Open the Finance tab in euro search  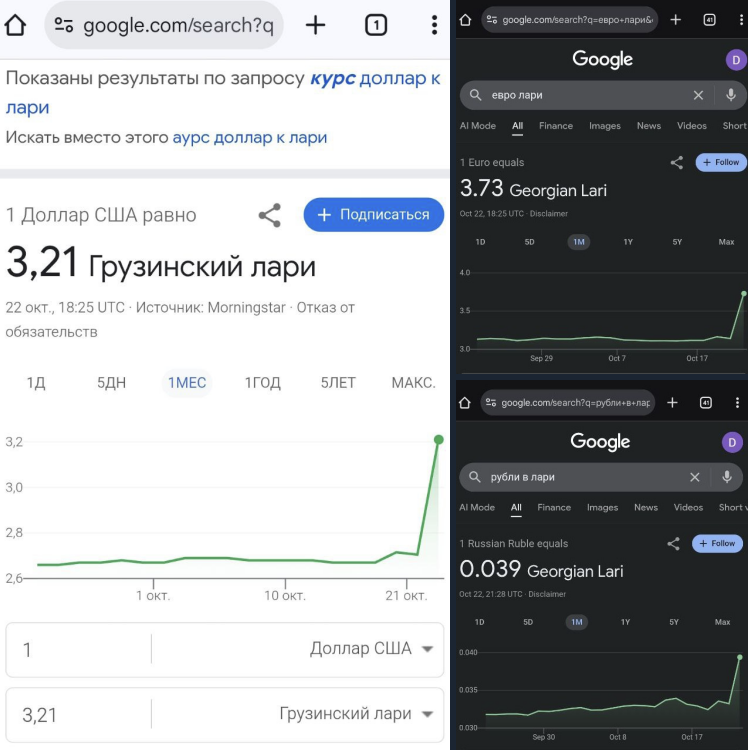(556, 126)
